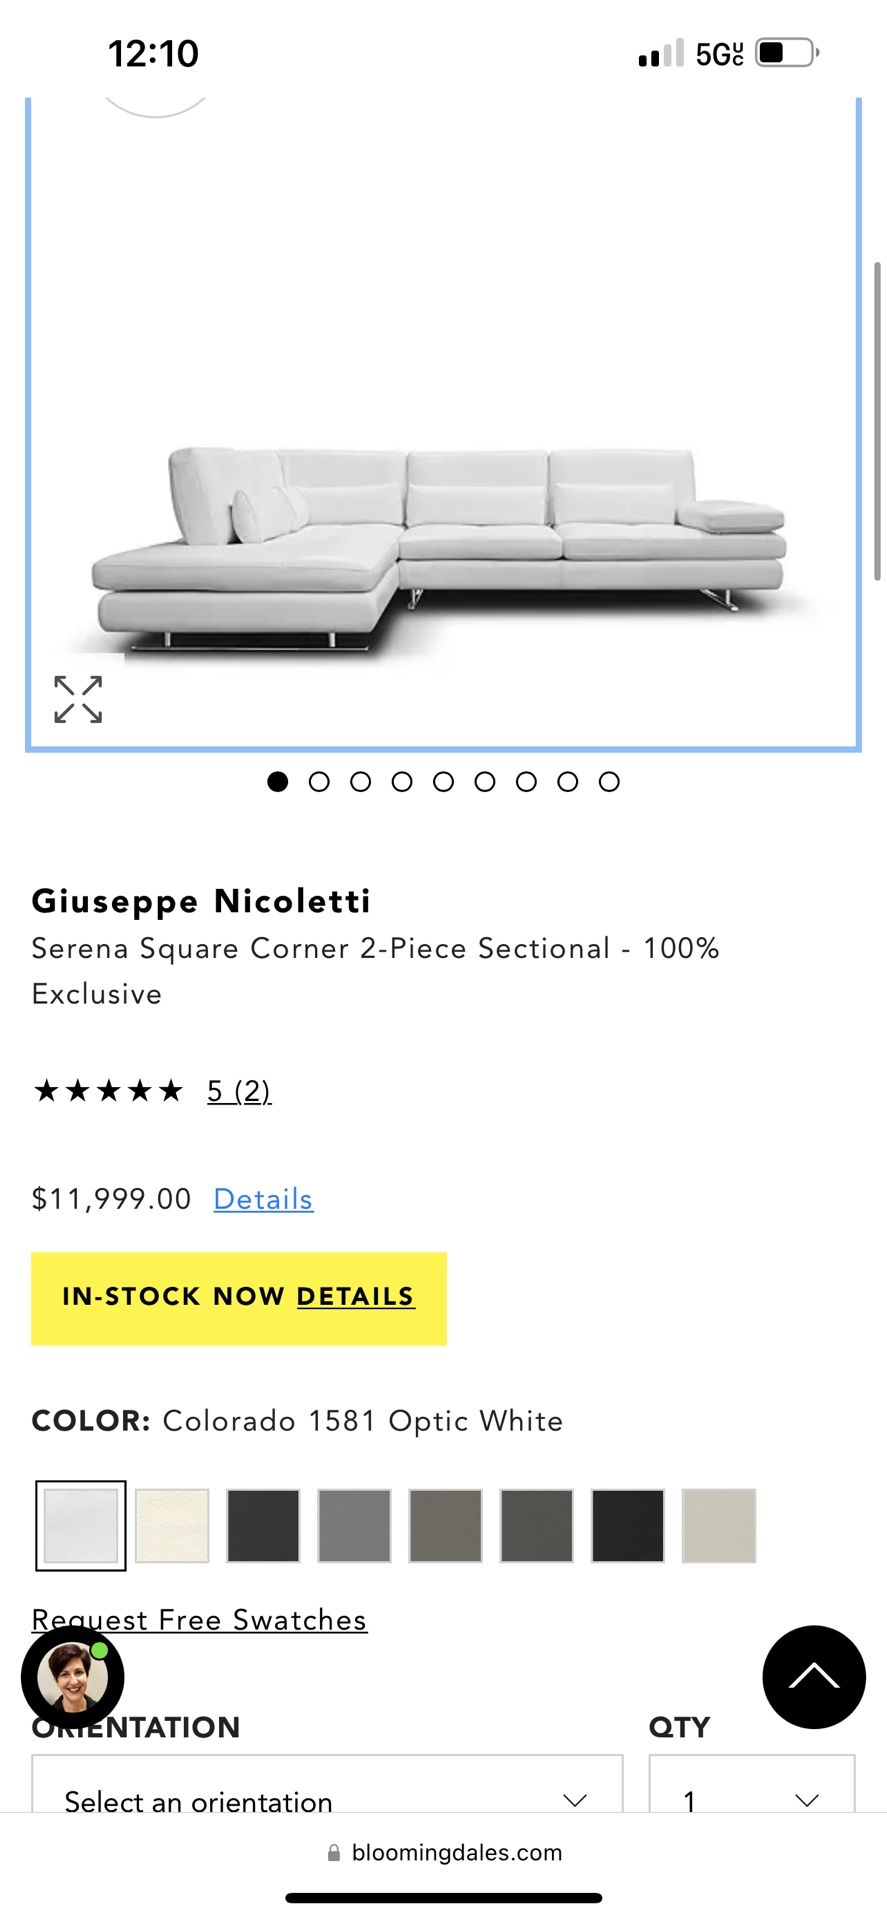The height and width of the screenshot is (1920, 887).
Task: Tap the fullscreen expand image icon
Action: coord(78,699)
